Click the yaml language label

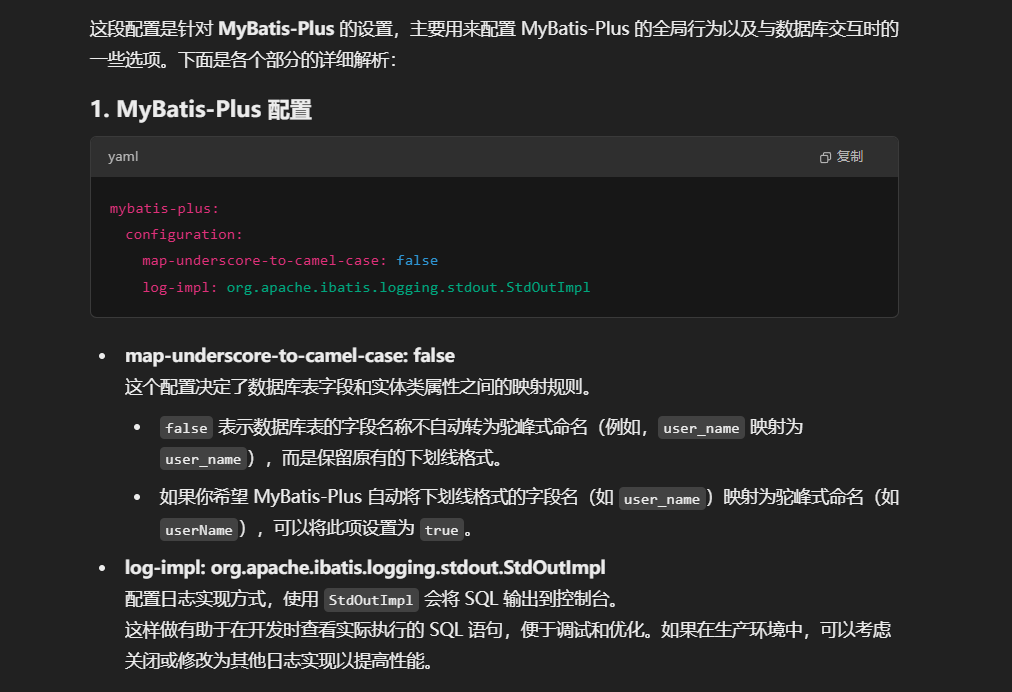(123, 157)
